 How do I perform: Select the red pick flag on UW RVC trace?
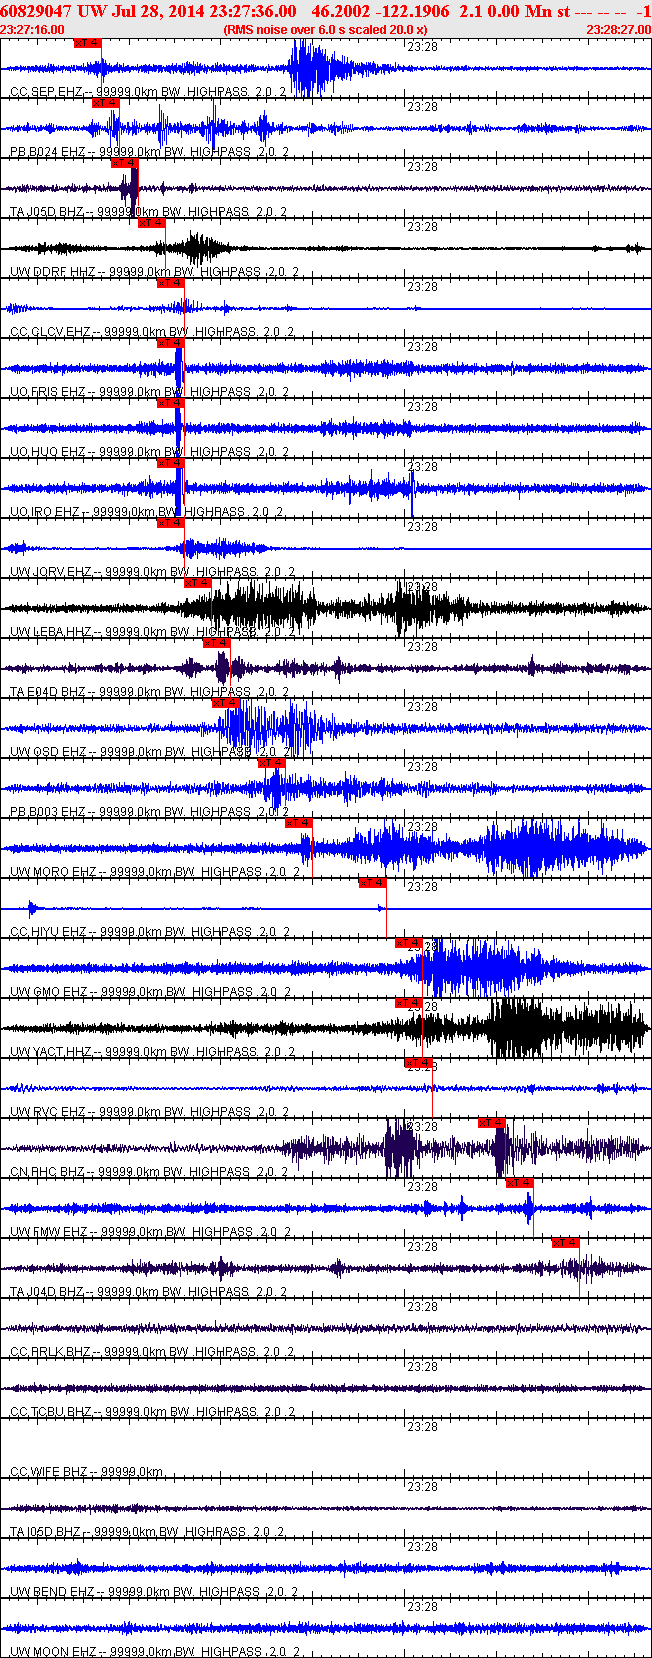(419, 1063)
